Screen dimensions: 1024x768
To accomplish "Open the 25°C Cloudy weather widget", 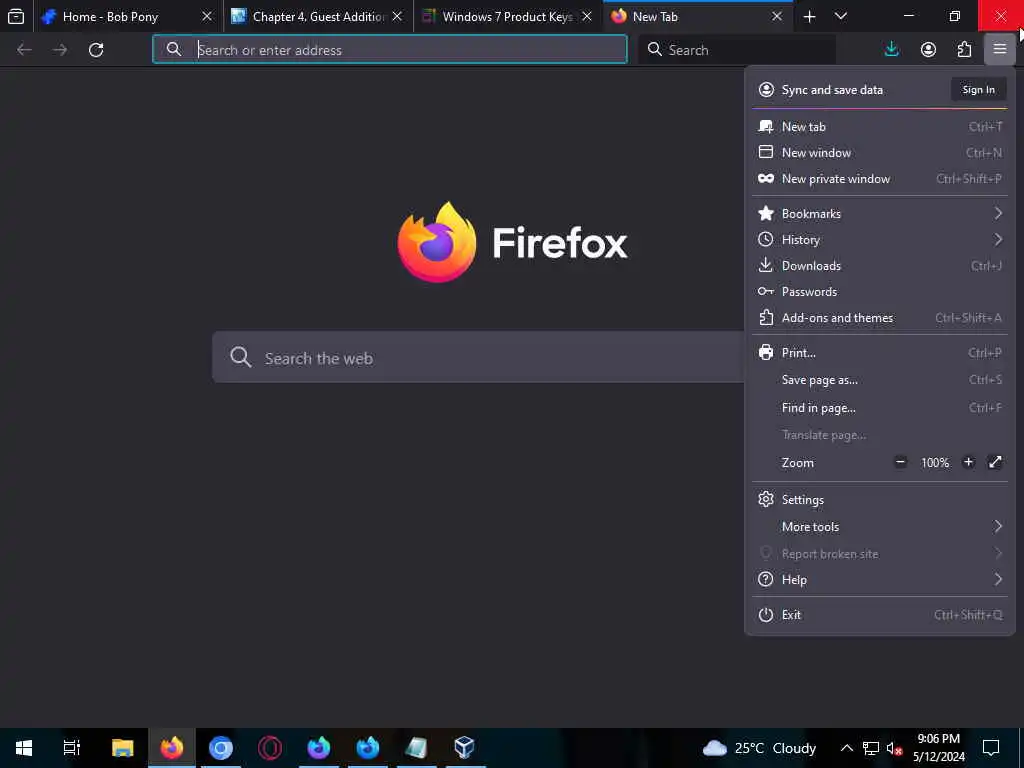I will pos(760,748).
